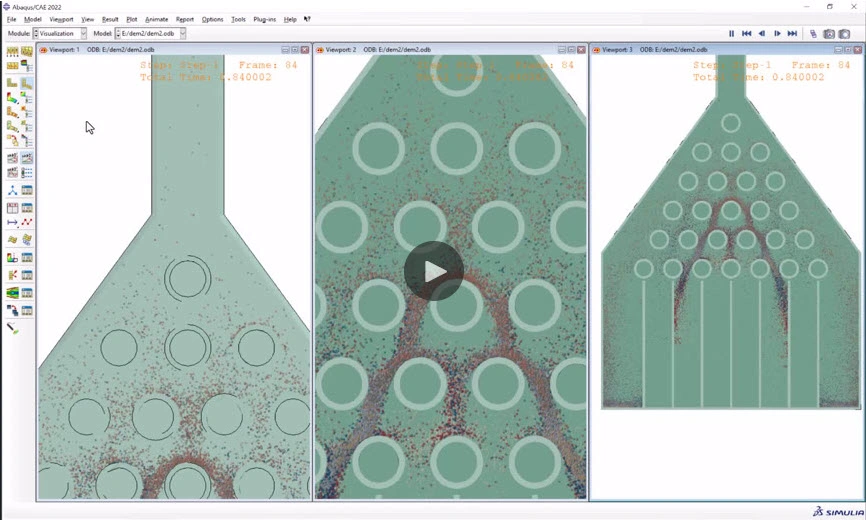Select the Plot Undeformed Shape tool
Image resolution: width=866 pixels, height=520 pixels.
tap(12, 83)
